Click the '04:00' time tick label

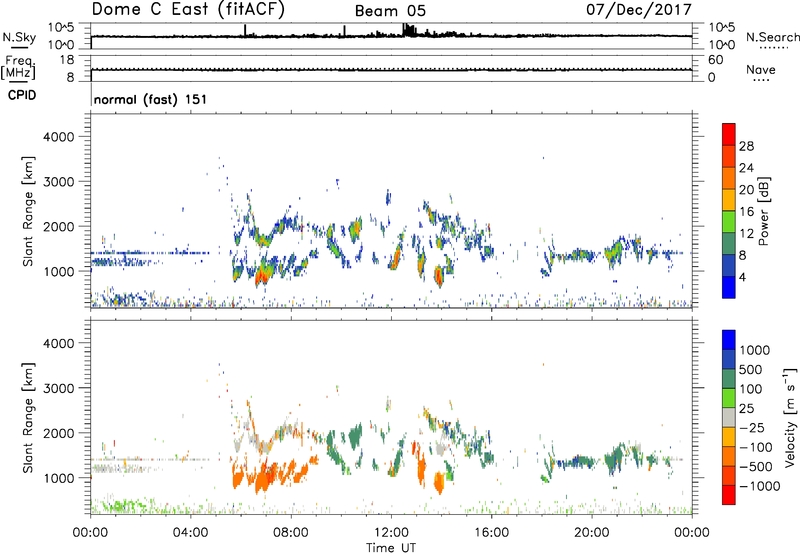click(191, 533)
